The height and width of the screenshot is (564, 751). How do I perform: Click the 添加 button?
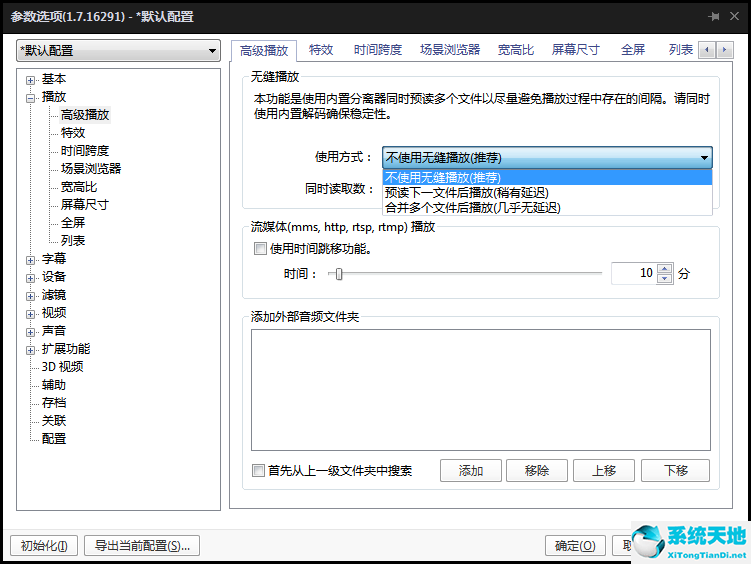471,471
